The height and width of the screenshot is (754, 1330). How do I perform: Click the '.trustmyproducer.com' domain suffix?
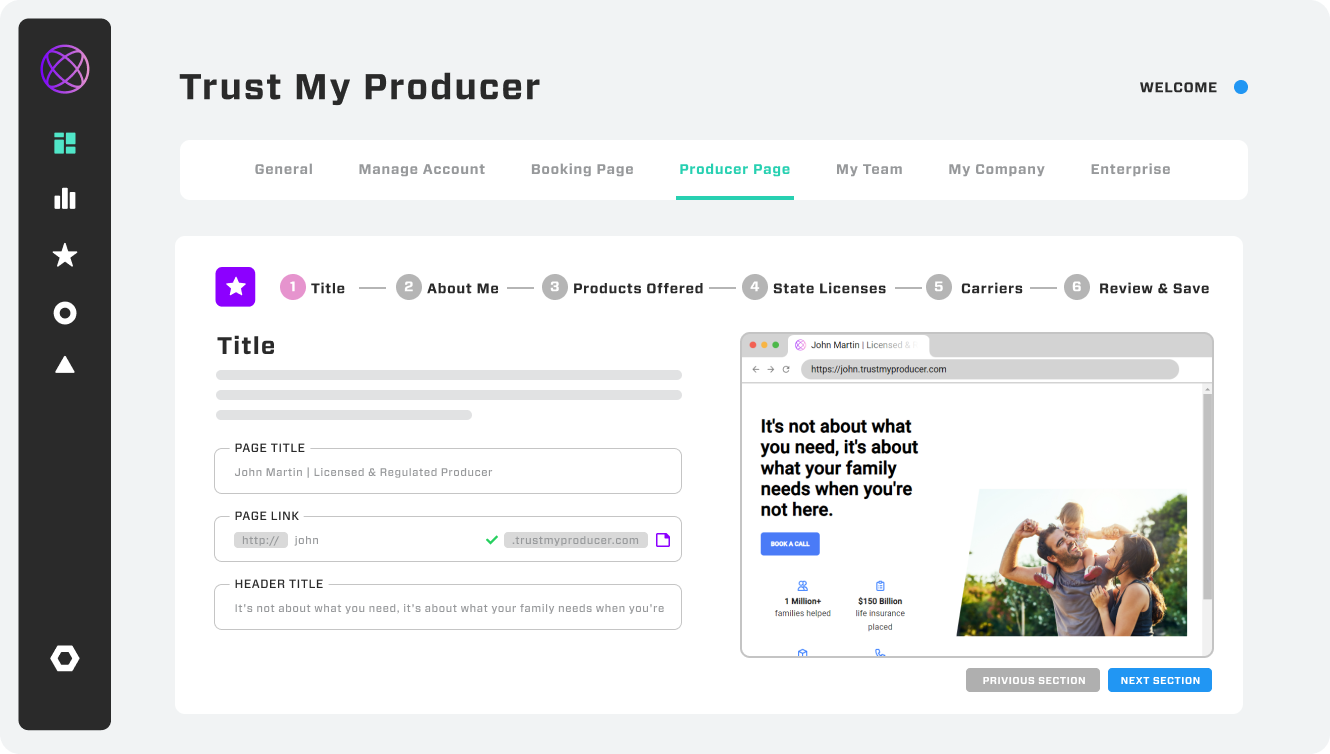575,540
